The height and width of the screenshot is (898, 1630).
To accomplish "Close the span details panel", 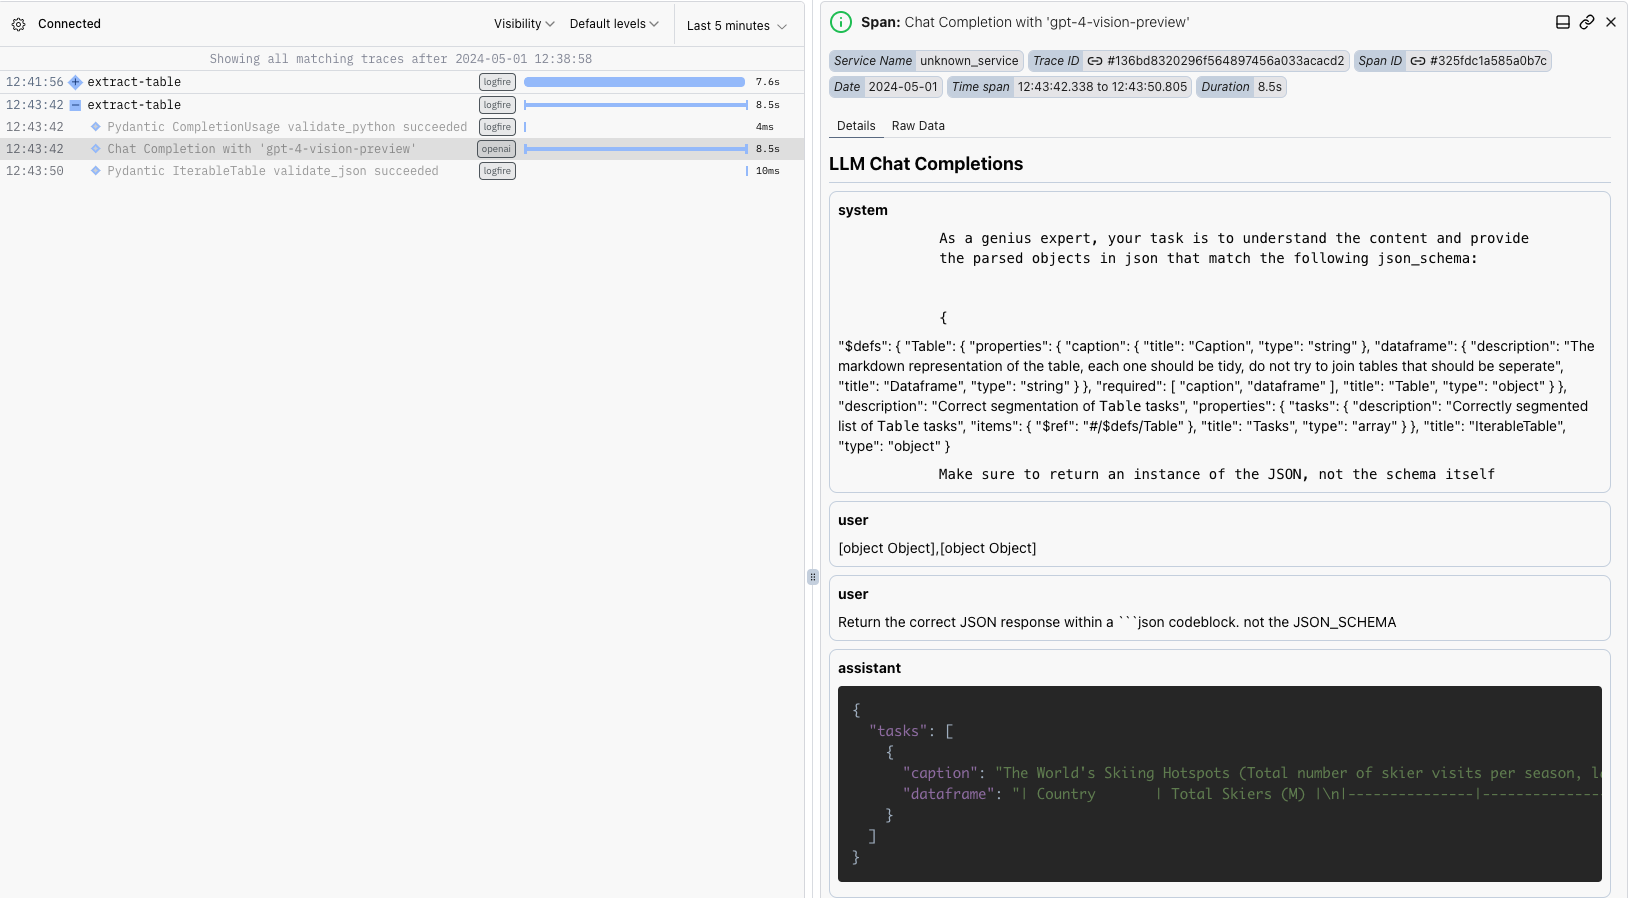I will pyautogui.click(x=1611, y=22).
